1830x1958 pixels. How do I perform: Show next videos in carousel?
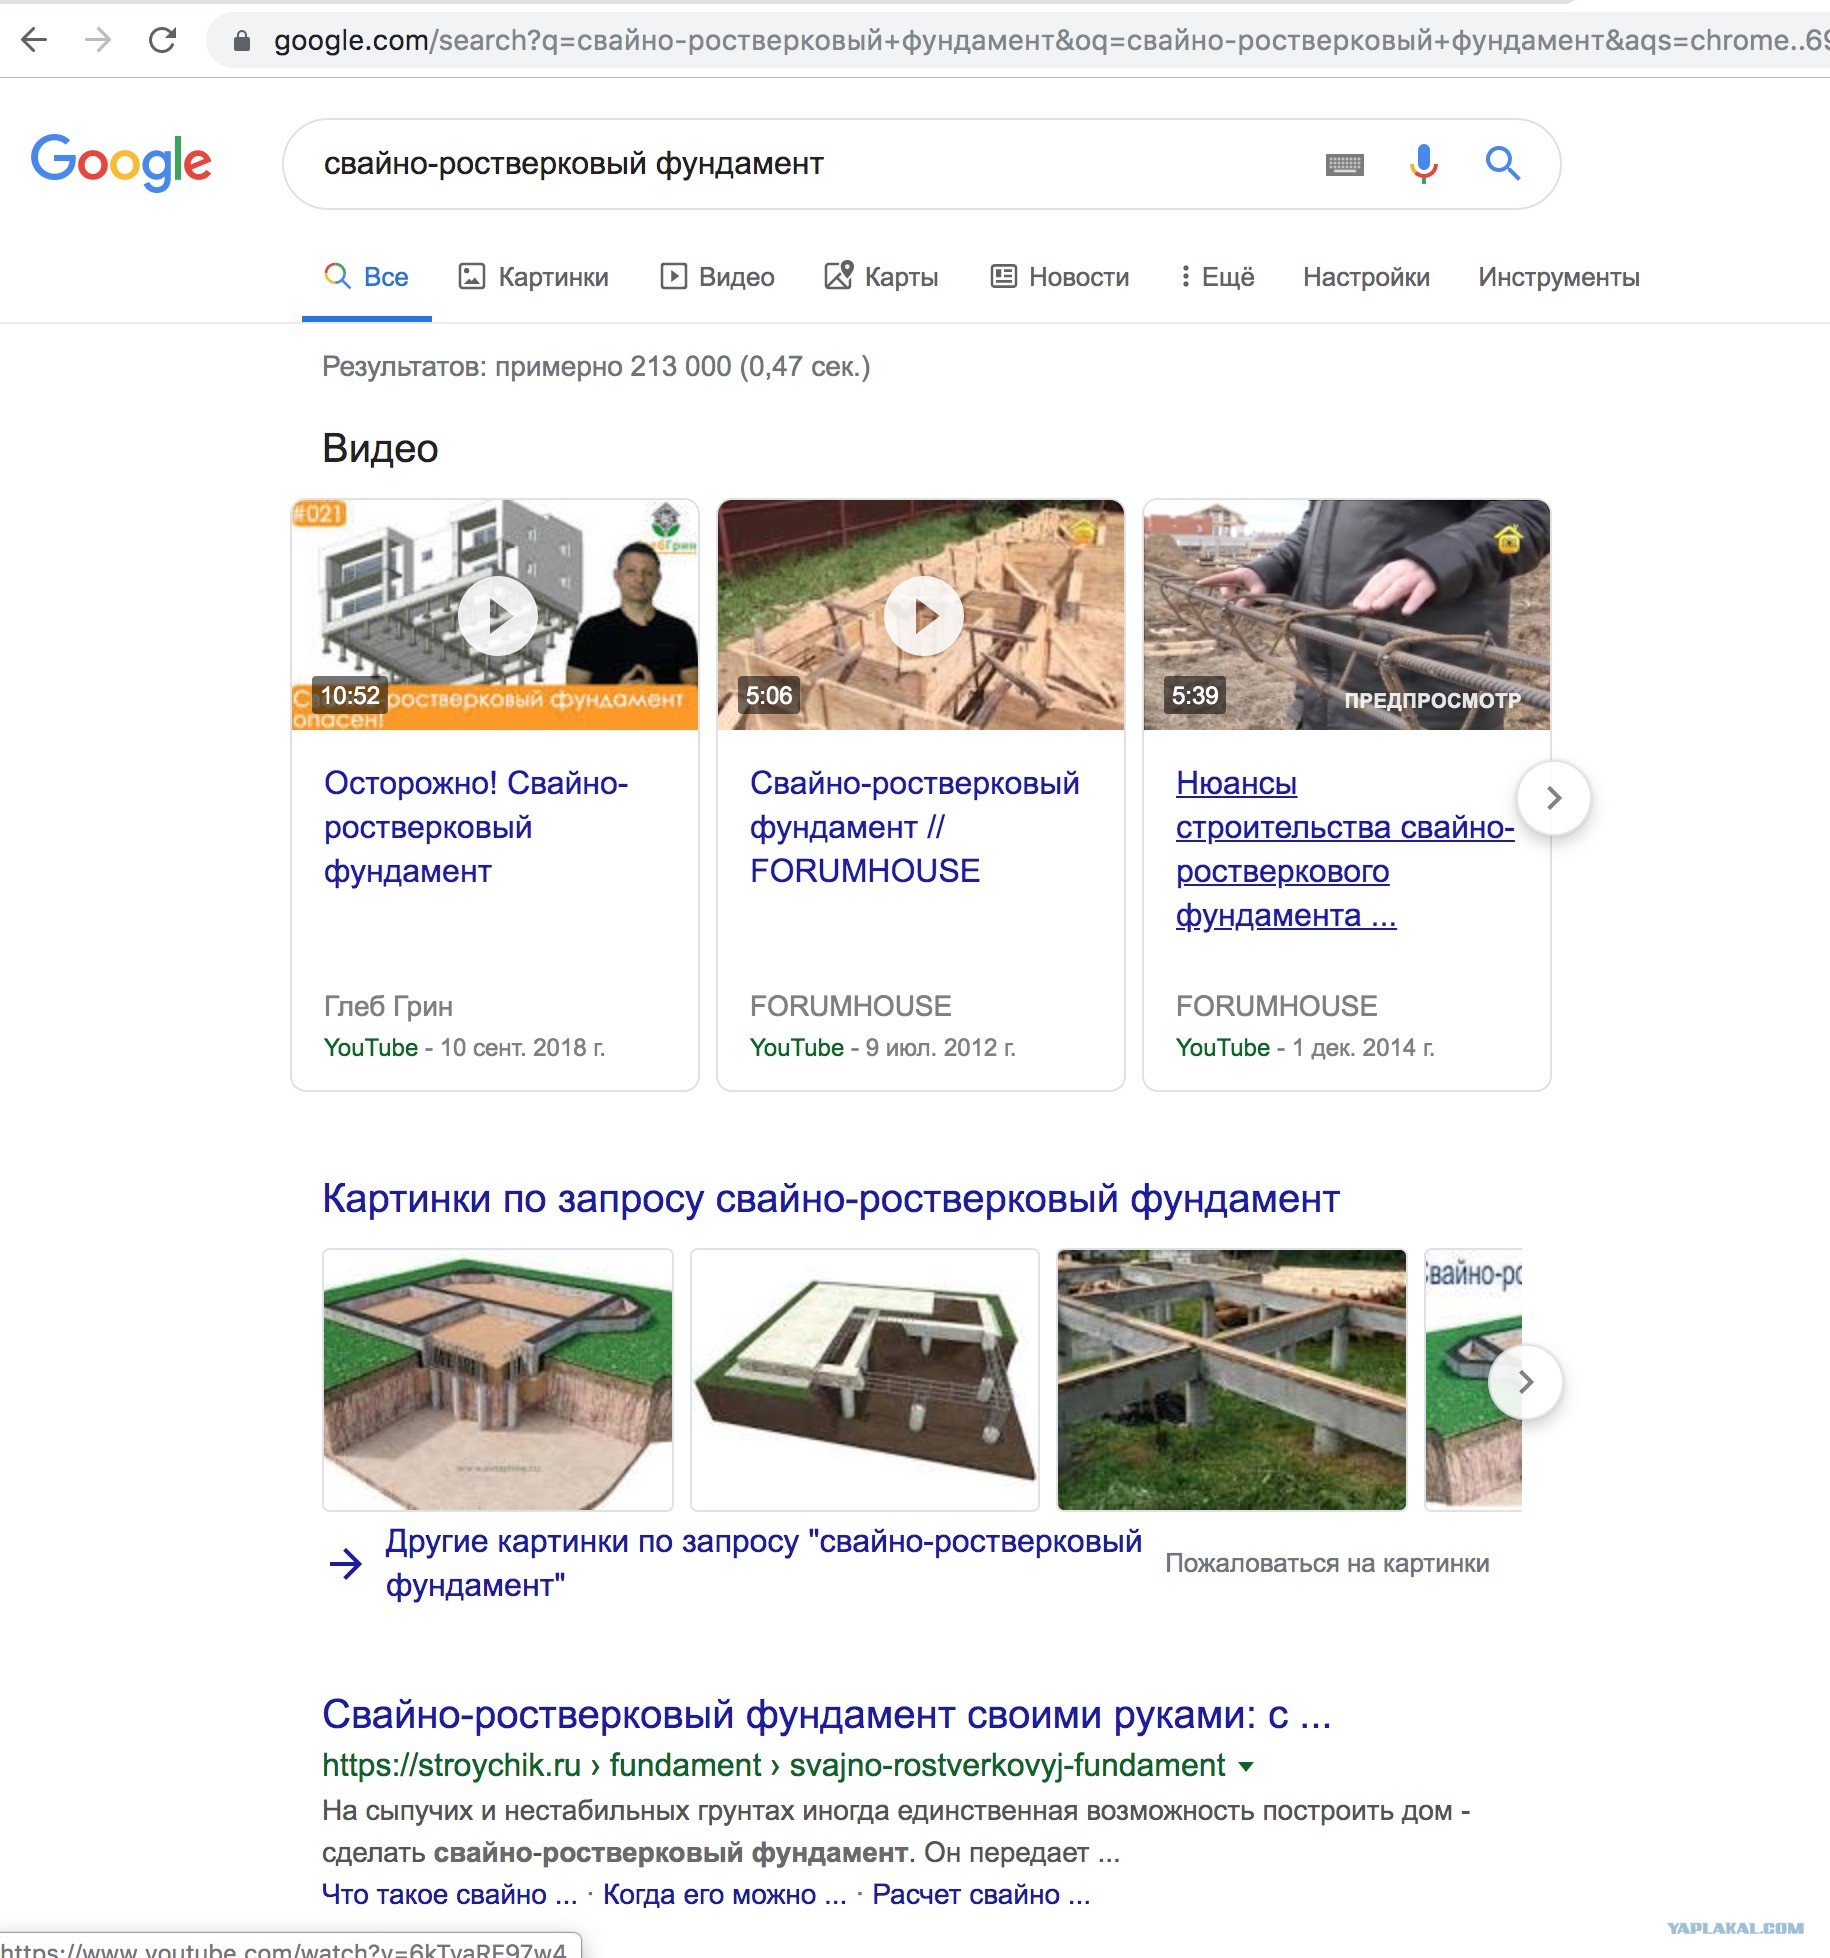pos(1553,798)
